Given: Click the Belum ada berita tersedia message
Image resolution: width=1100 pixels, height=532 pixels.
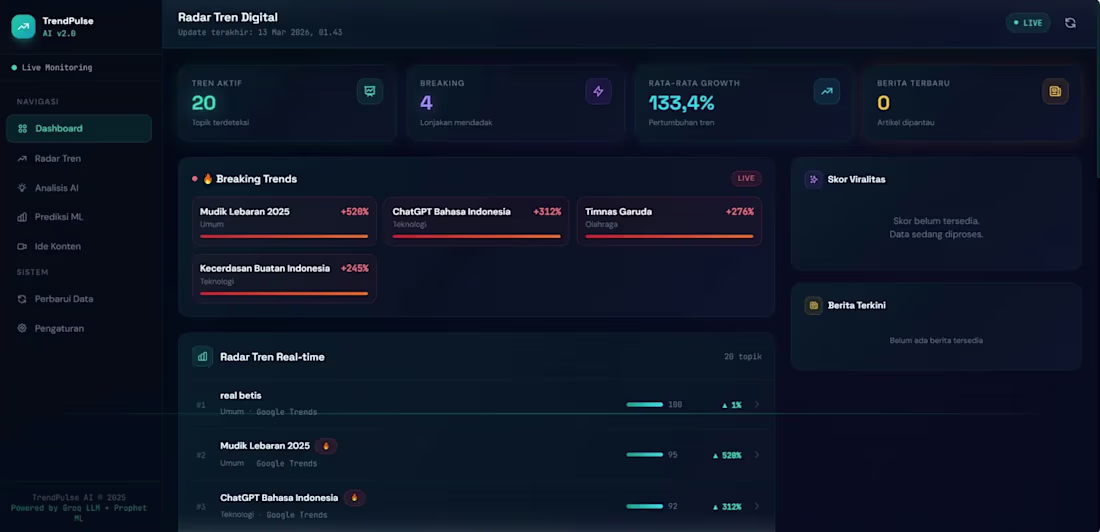Looking at the screenshot, I should click(x=936, y=340).
